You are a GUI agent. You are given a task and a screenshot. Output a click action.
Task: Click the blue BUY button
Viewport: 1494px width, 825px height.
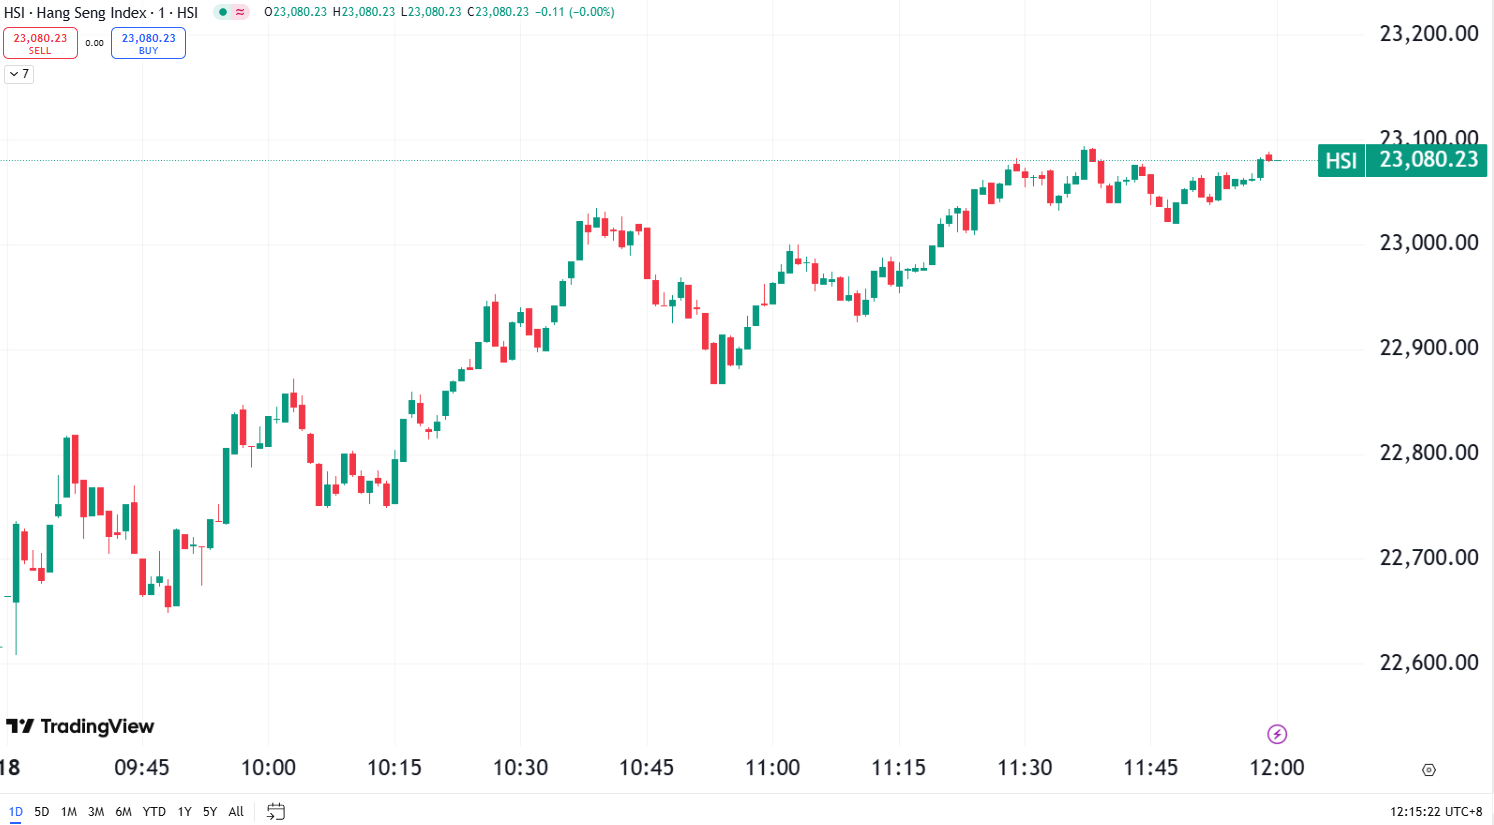(148, 42)
